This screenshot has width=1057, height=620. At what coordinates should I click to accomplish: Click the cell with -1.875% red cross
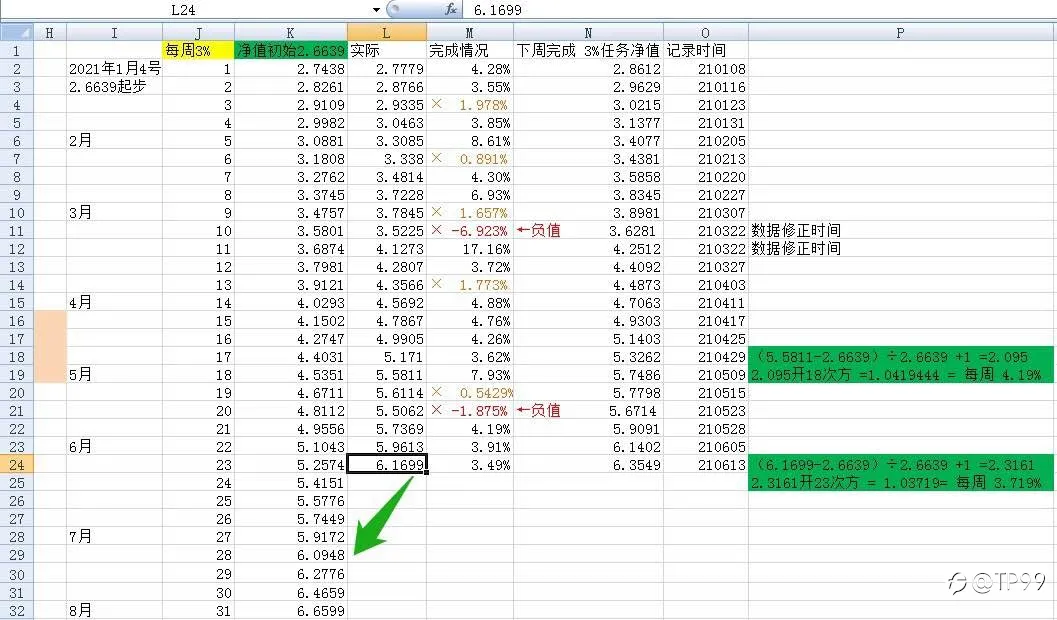click(x=470, y=411)
